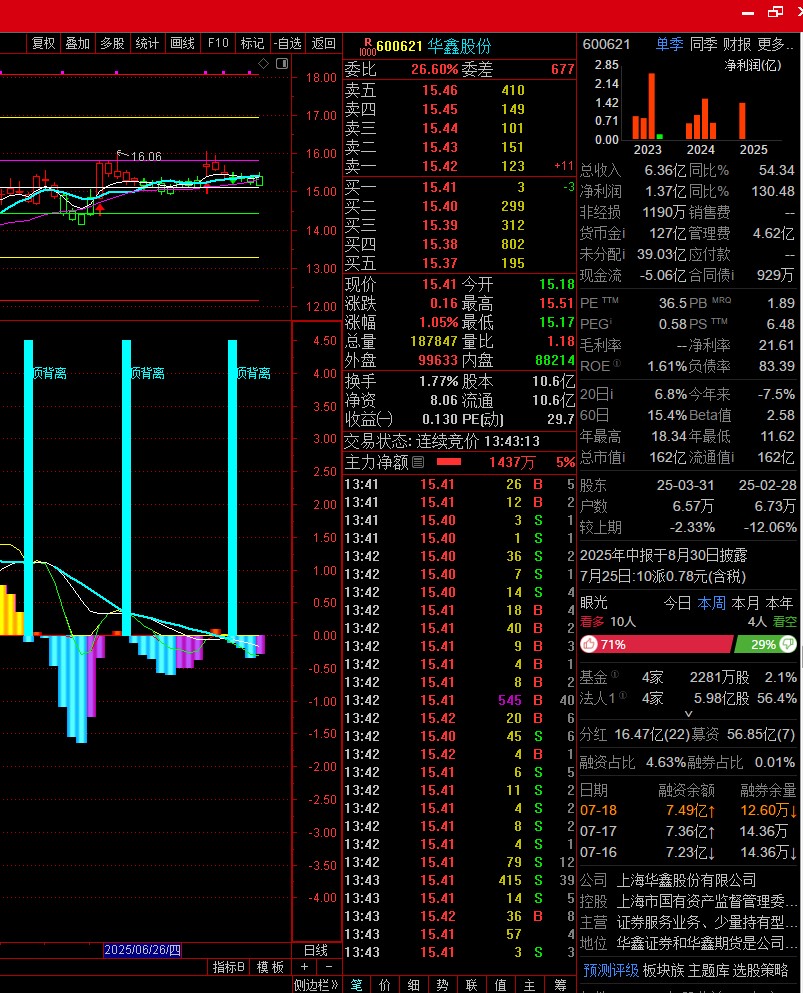Open the 复权 adjustment menu
Viewport: 803px width, 993px height.
pos(43,43)
